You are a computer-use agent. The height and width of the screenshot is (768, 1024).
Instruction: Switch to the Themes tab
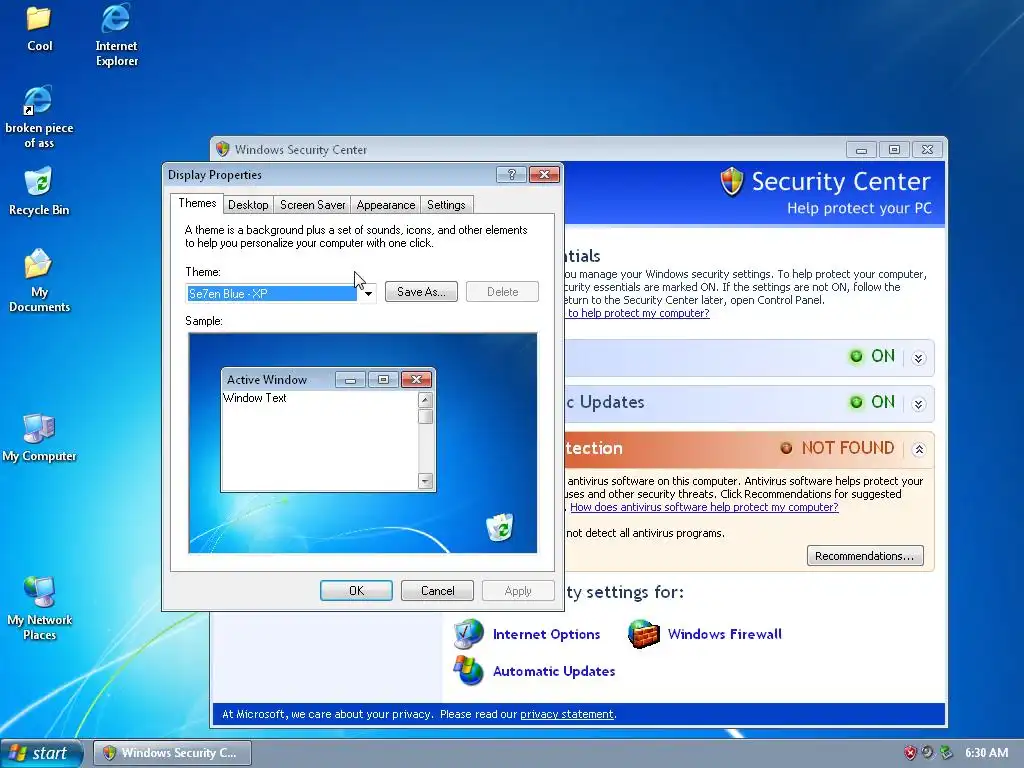(197, 203)
